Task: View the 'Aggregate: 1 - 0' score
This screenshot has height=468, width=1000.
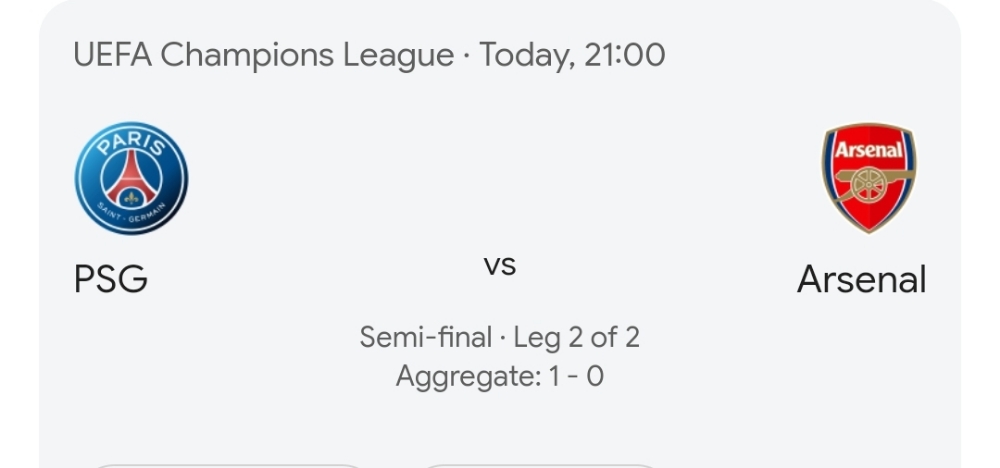Action: (500, 376)
